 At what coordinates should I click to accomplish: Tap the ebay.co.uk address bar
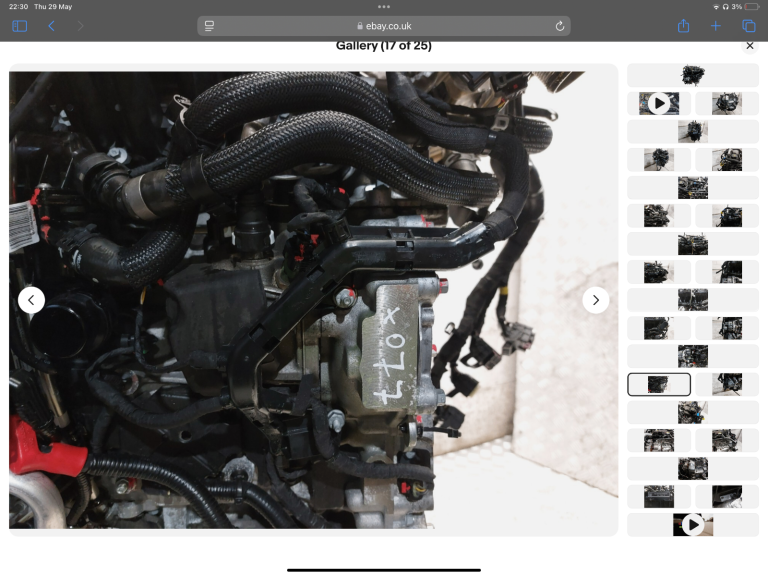coord(384,26)
